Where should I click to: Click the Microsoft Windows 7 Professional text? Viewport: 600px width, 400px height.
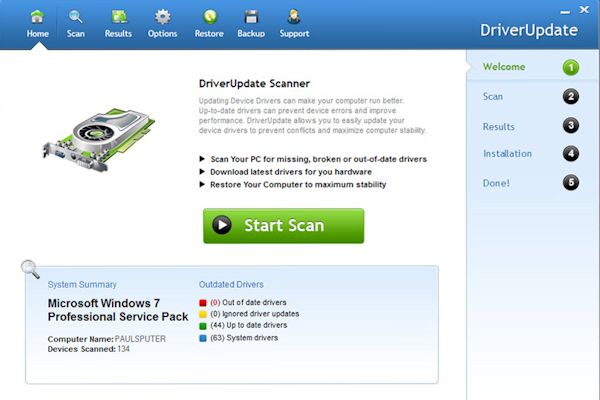118,310
